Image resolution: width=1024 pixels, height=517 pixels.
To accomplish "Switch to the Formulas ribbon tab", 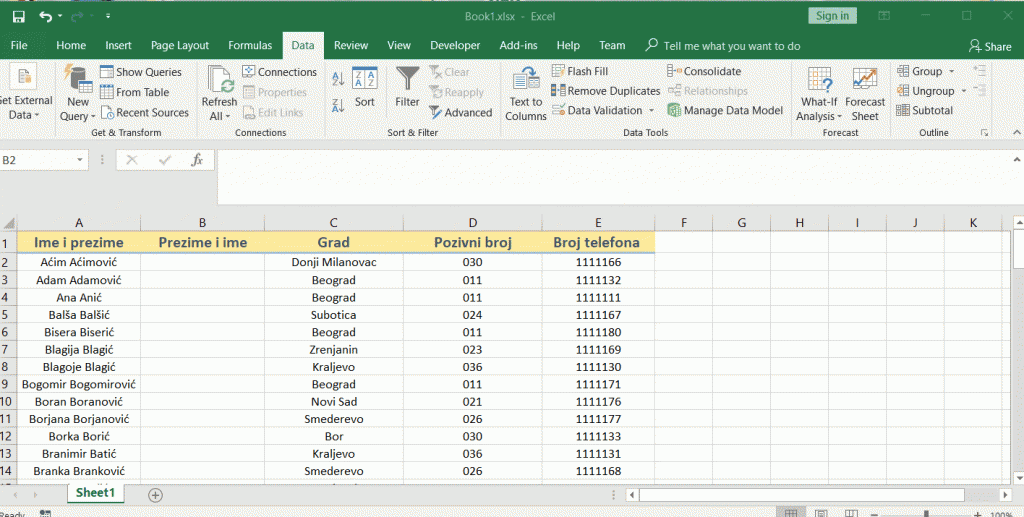I will 250,45.
